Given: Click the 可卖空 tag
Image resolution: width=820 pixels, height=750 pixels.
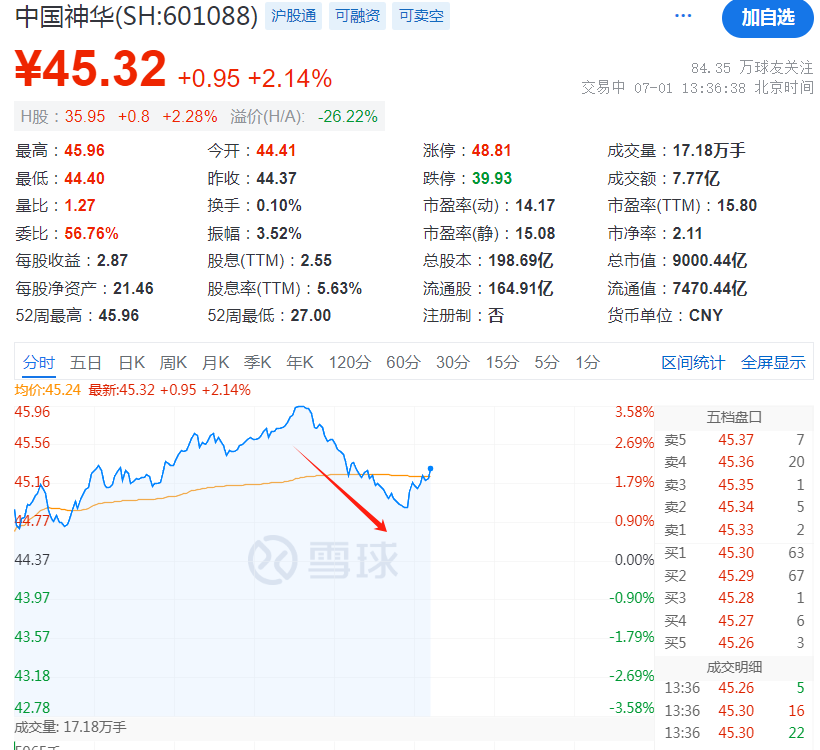Looking at the screenshot, I should click(x=420, y=16).
